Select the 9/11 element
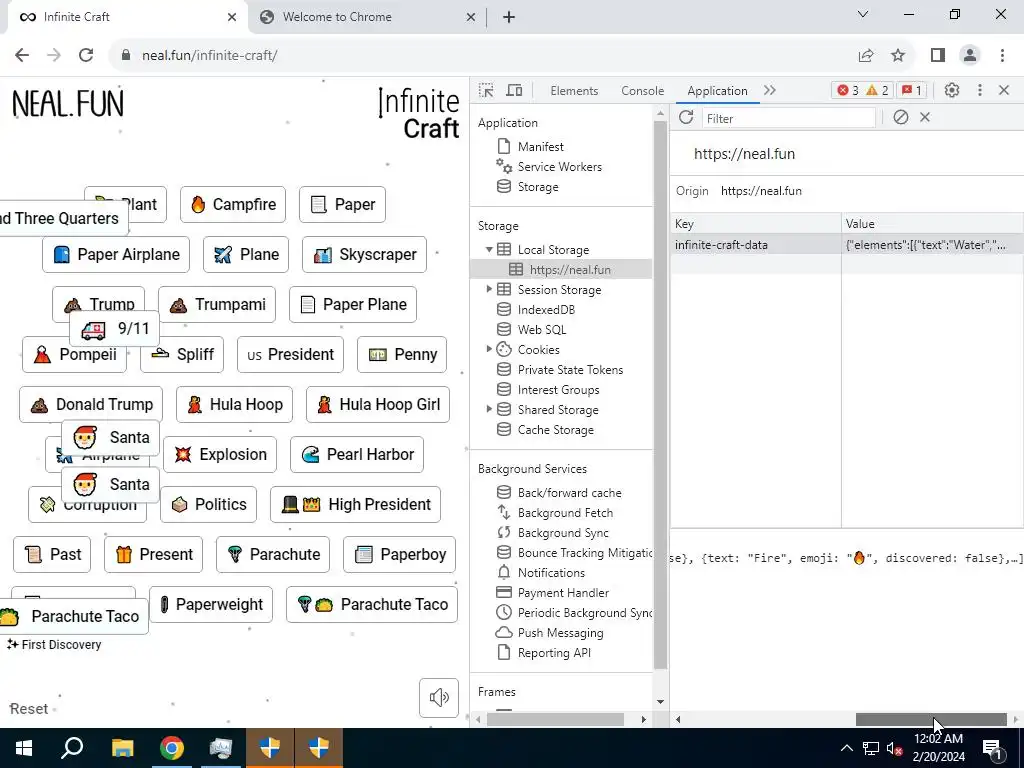 pos(114,328)
